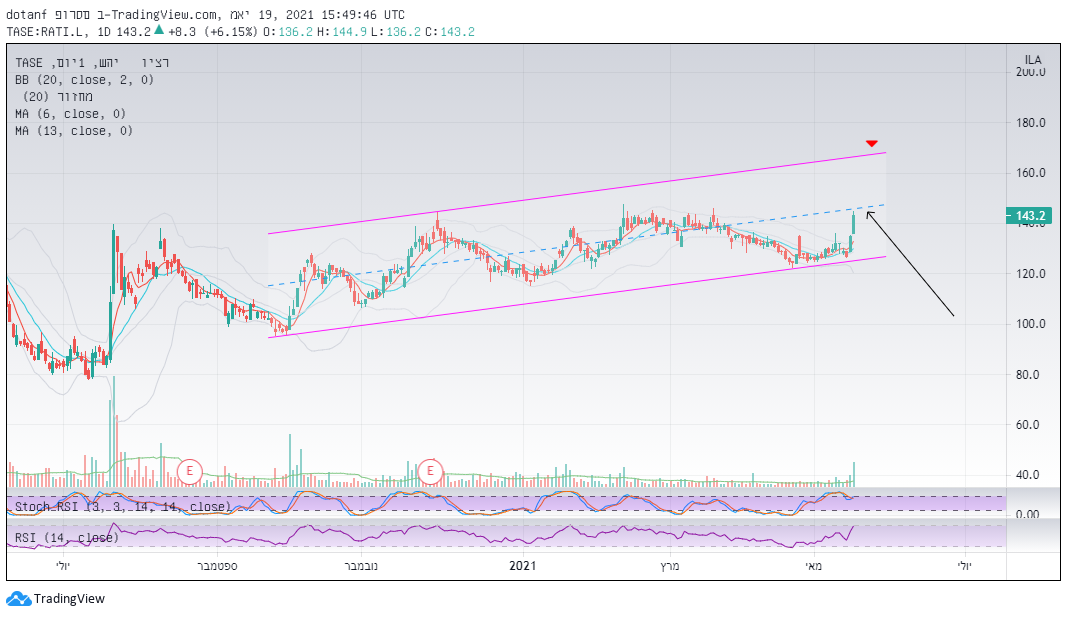Click the green up-triangle next to 143.2 in the header
Image resolution: width=1067 pixels, height=617 pixels.
(159, 29)
